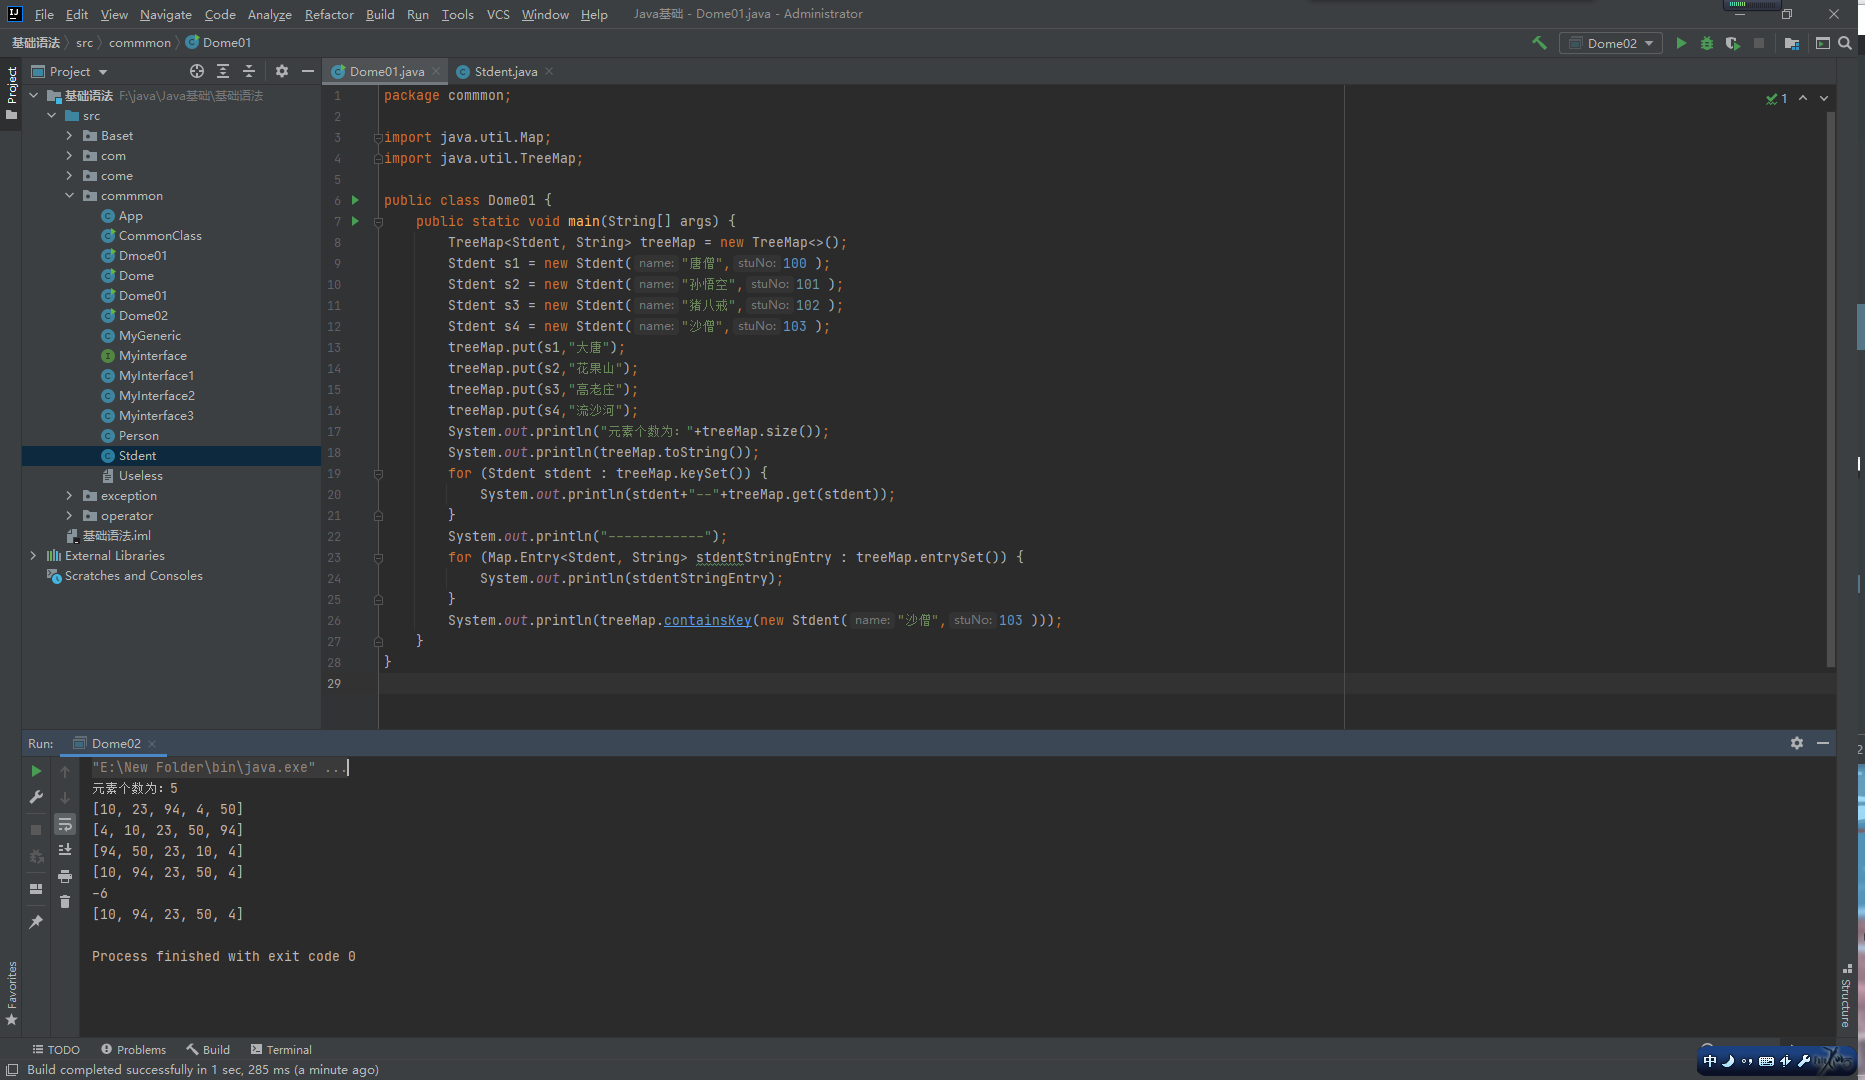
Task: Run Dome02 with the green Run icon
Action: pos(1681,43)
